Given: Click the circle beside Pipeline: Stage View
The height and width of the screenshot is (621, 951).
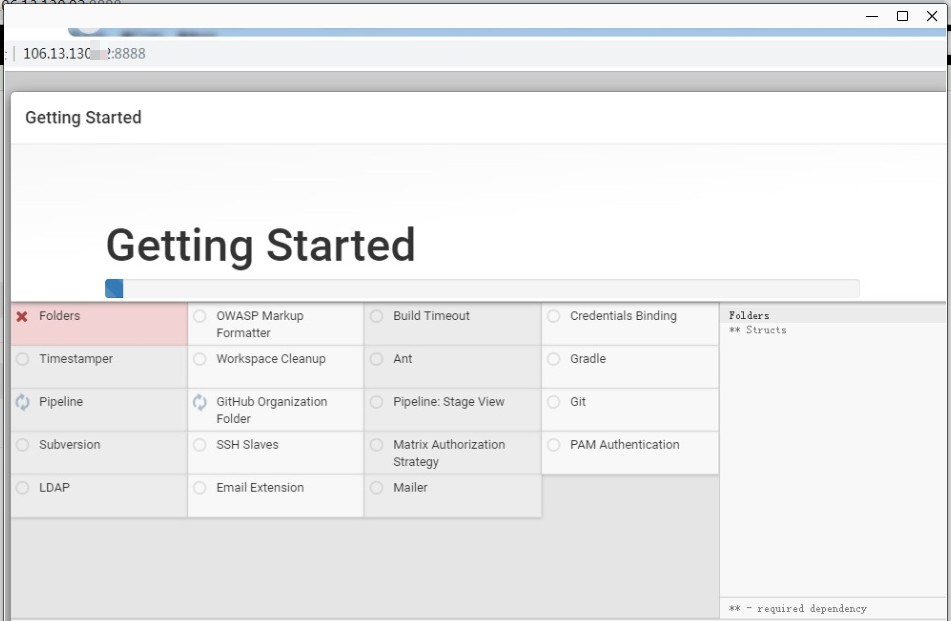Looking at the screenshot, I should (377, 402).
